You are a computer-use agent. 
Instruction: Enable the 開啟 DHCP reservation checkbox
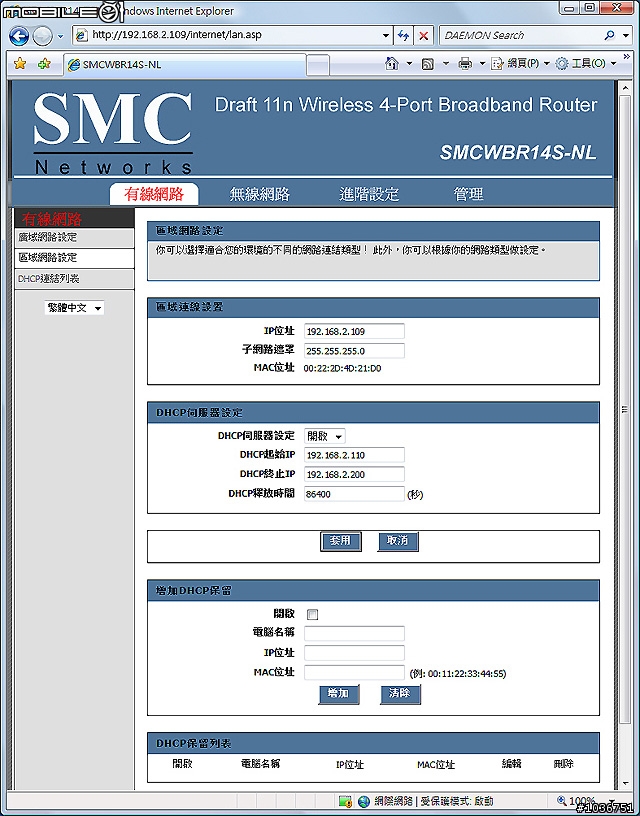312,615
